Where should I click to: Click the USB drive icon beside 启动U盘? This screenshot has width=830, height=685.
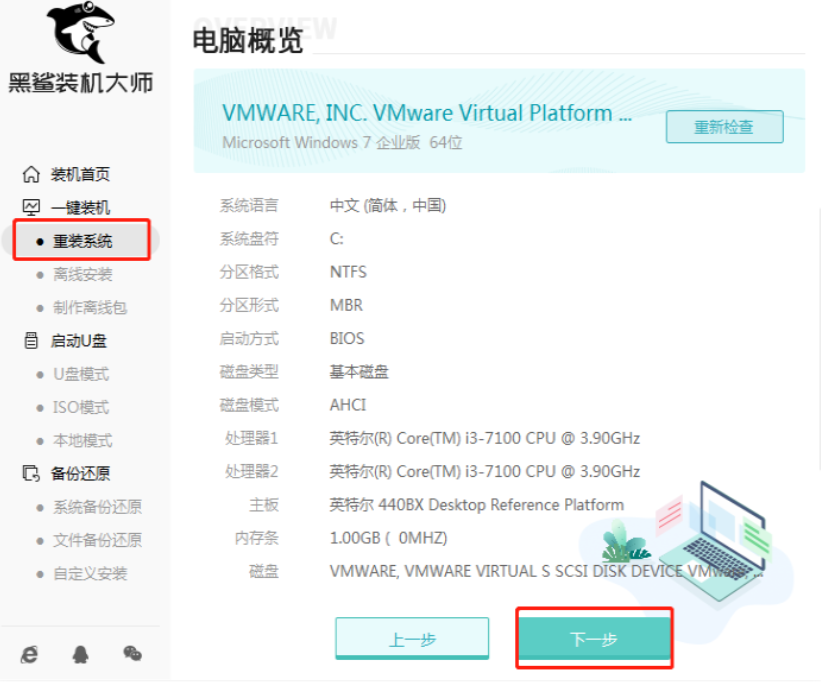coord(31,340)
